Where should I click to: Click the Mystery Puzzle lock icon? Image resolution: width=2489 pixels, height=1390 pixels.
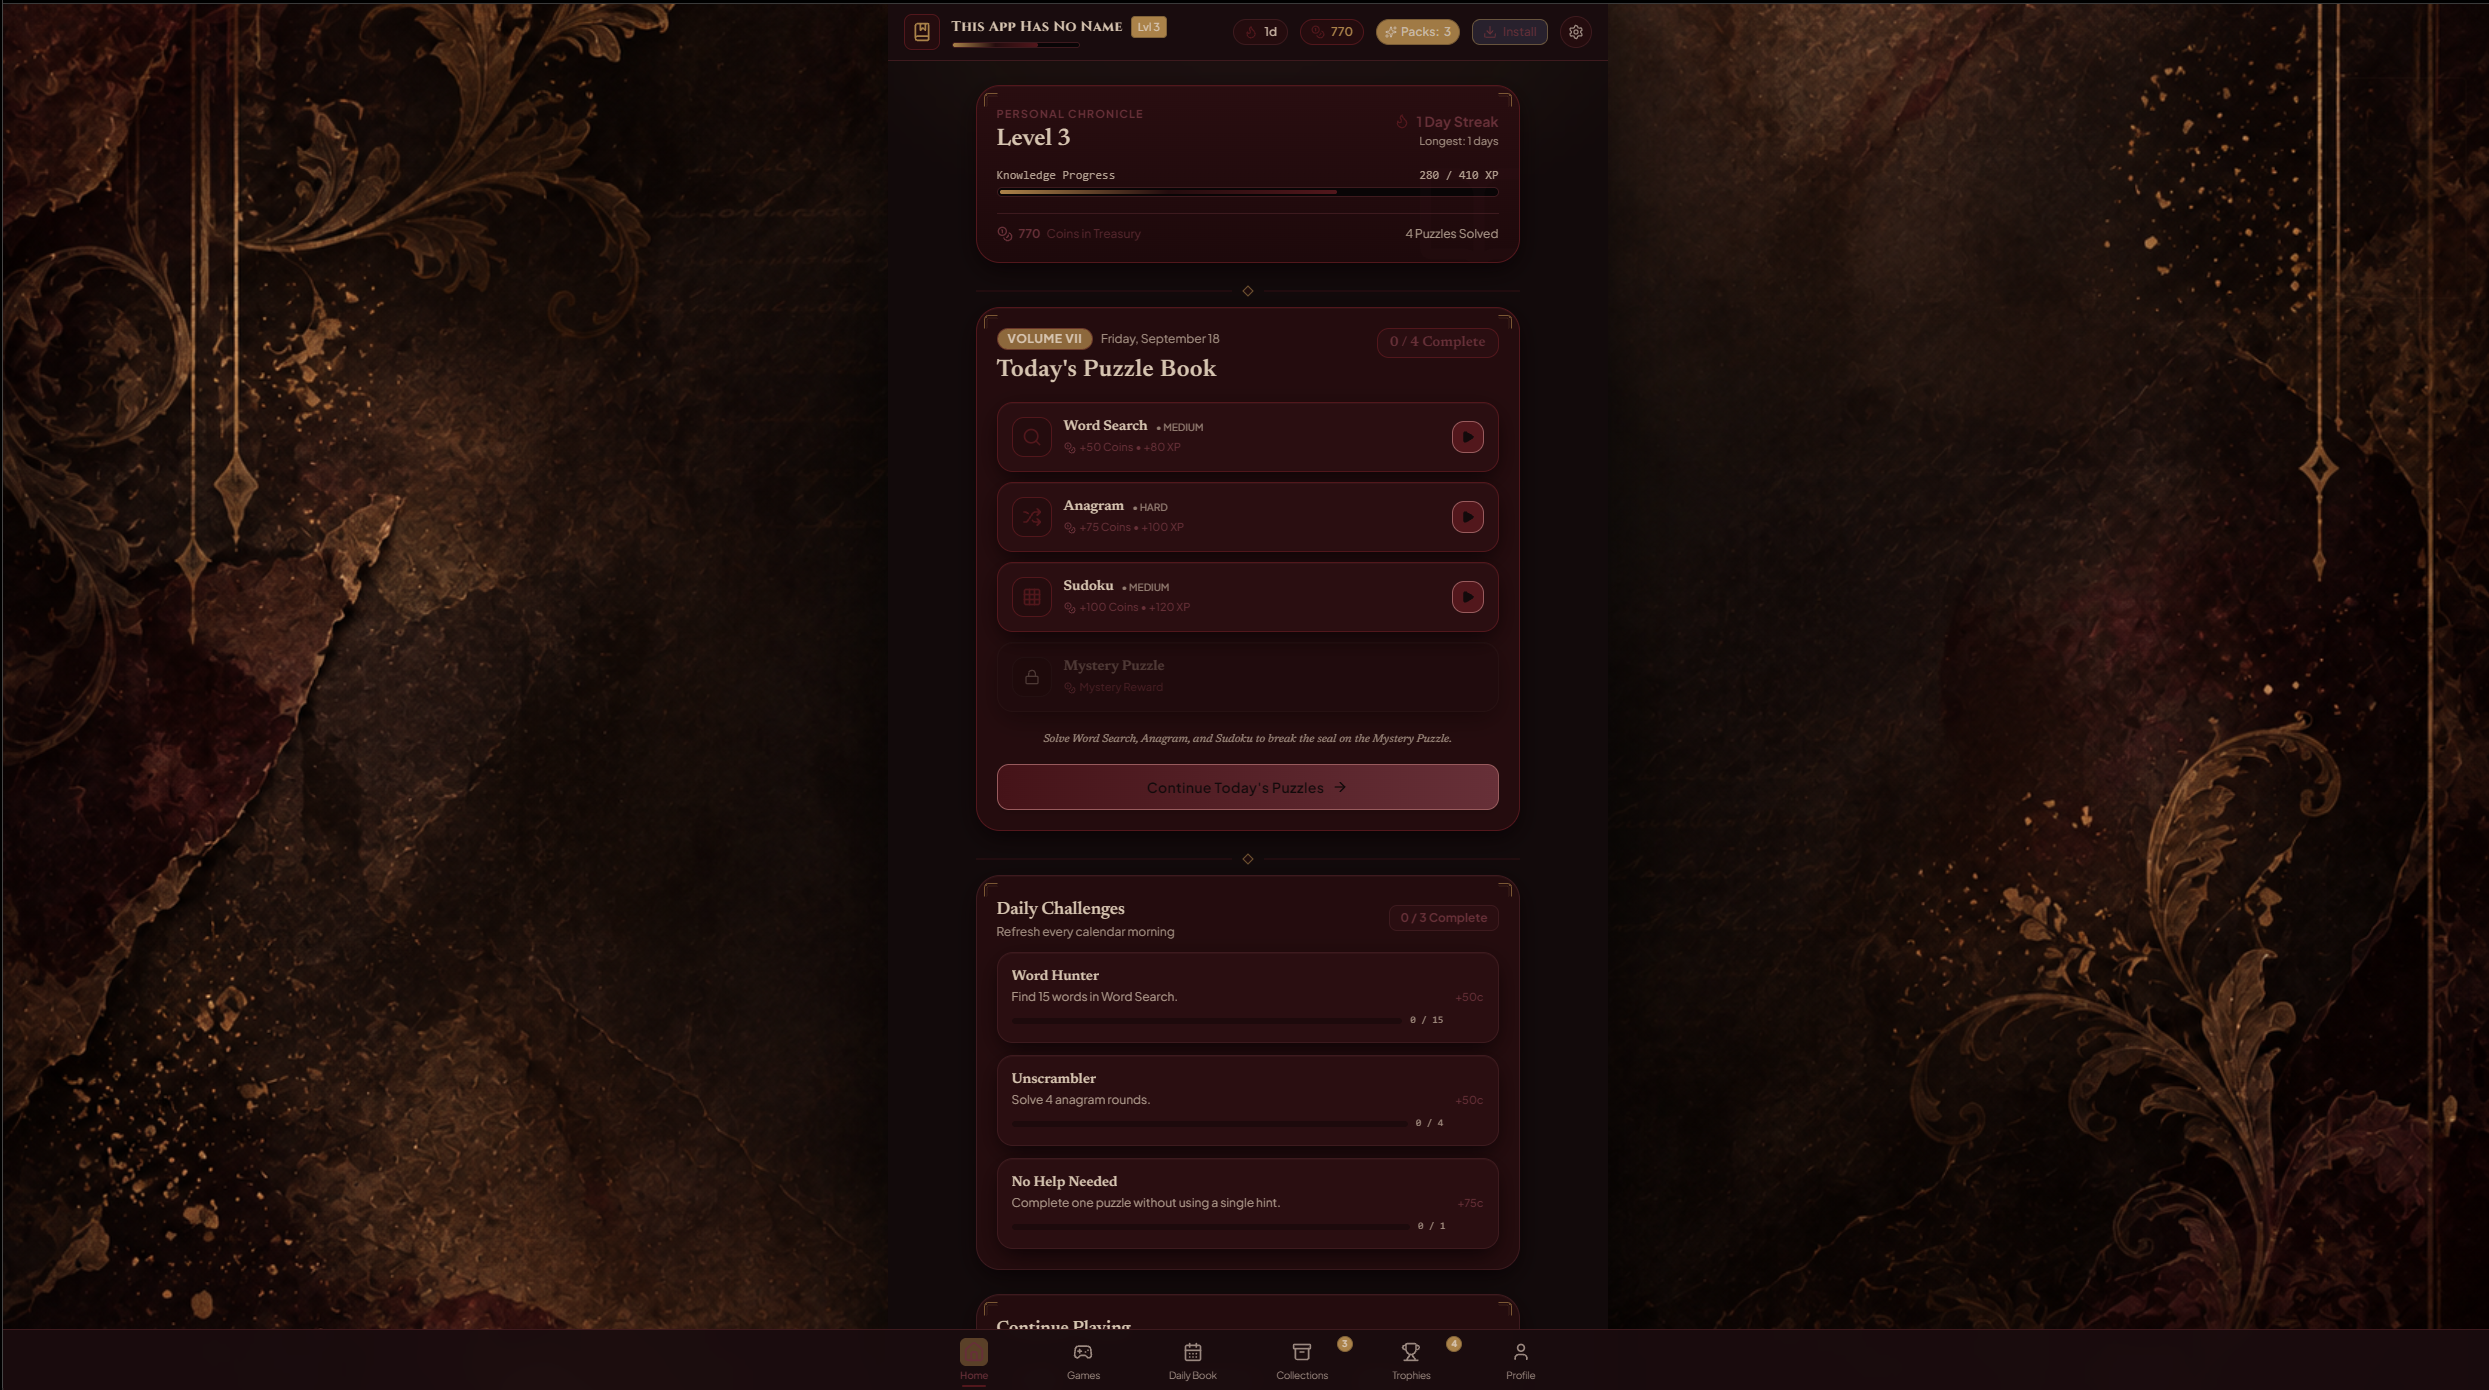click(x=1031, y=677)
